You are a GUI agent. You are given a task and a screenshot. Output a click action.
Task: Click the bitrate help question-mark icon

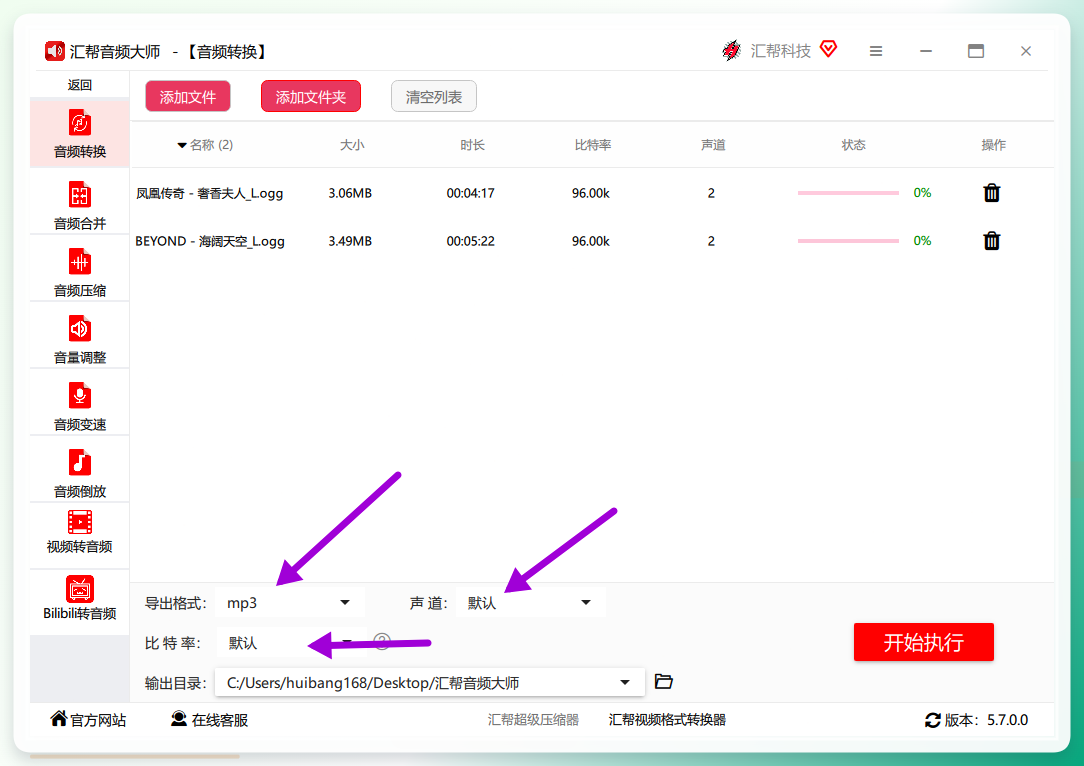pos(382,642)
